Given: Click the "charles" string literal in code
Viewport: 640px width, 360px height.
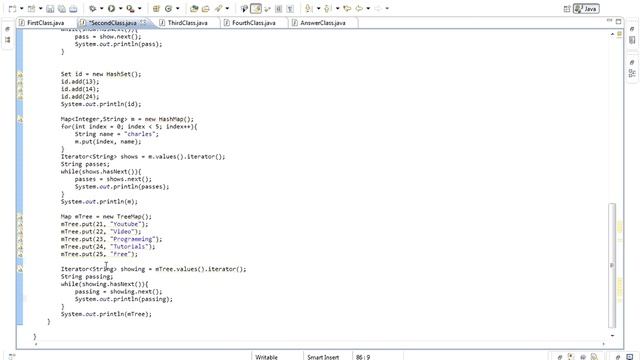Looking at the screenshot, I should click(x=141, y=134).
